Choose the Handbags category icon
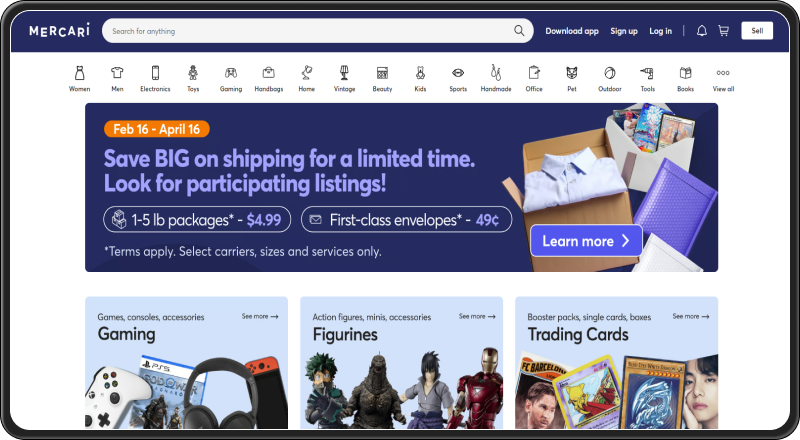The image size is (800, 440). (x=269, y=73)
